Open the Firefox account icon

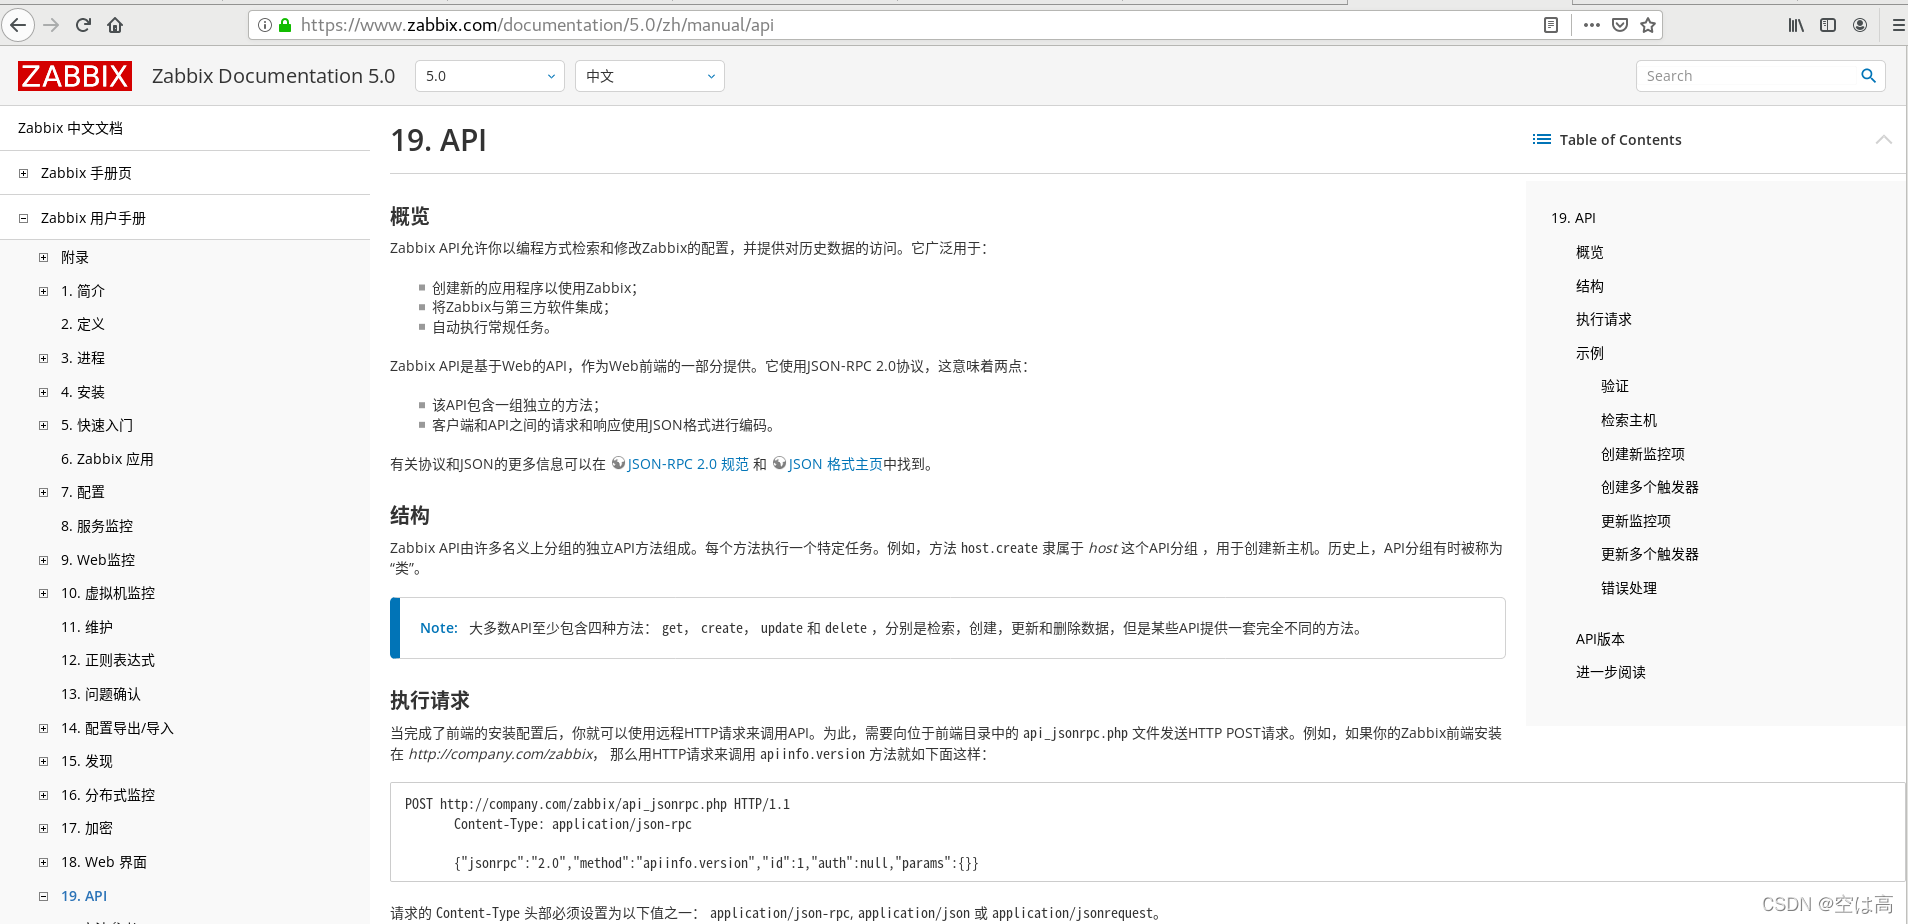(x=1860, y=25)
